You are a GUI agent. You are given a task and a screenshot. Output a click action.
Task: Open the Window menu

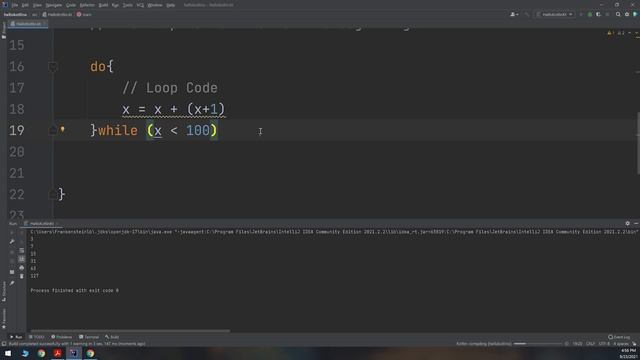155,5
